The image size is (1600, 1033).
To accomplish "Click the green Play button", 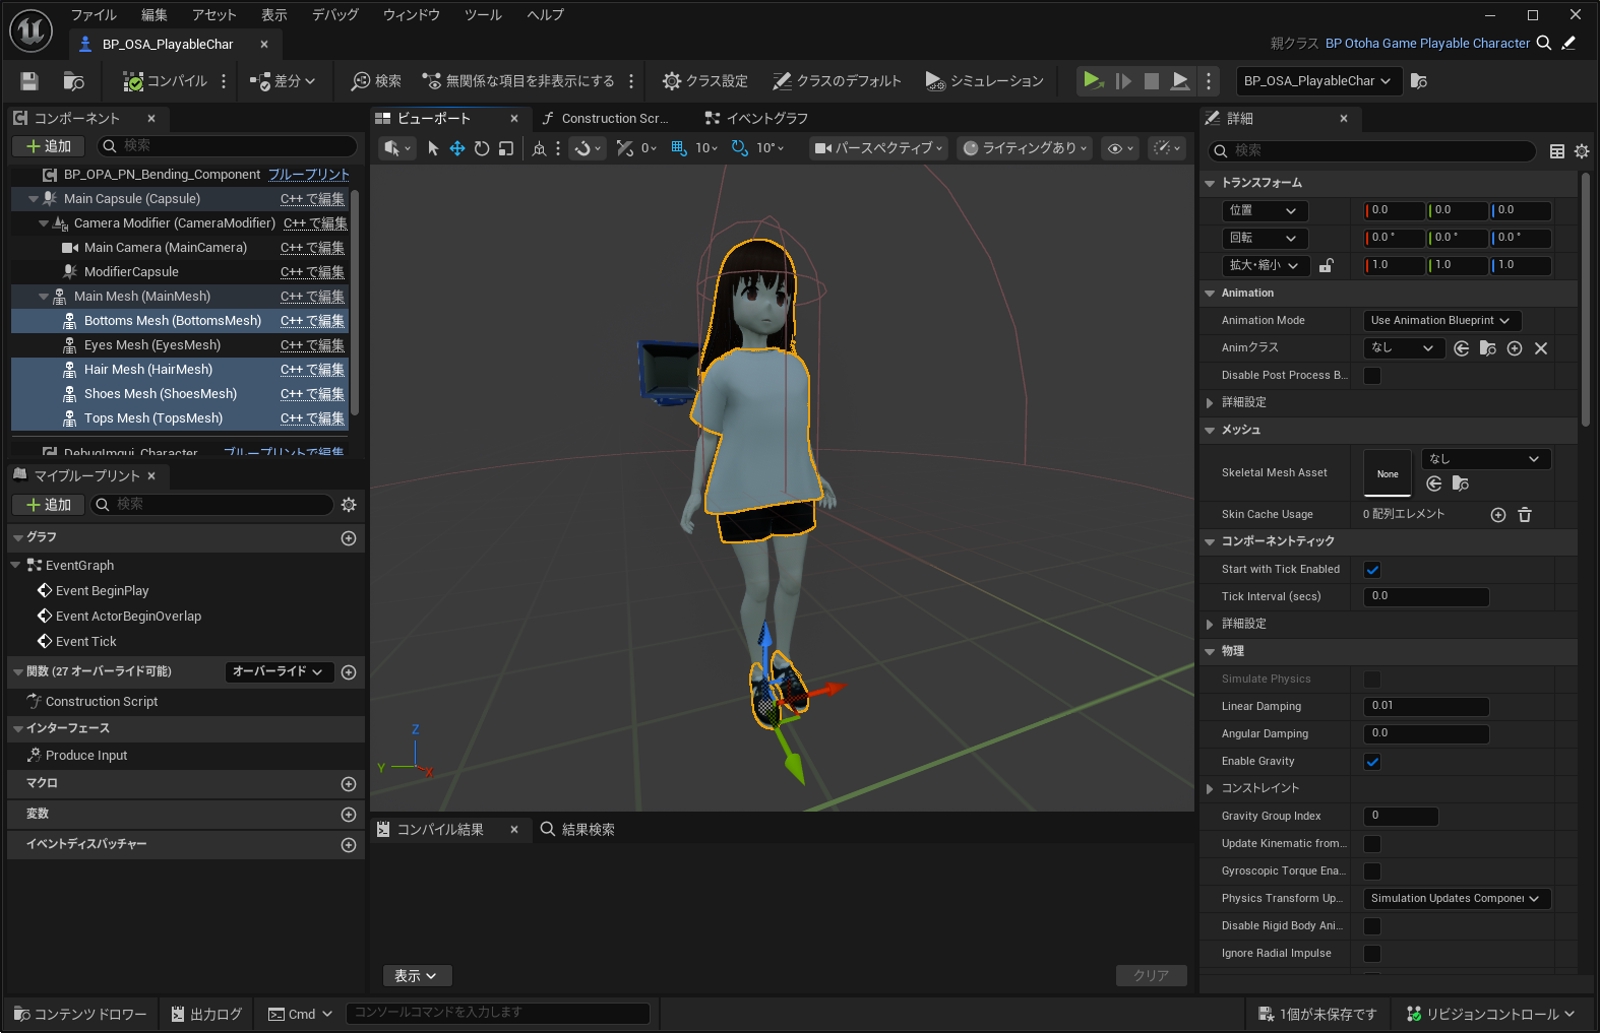I will pyautogui.click(x=1092, y=81).
